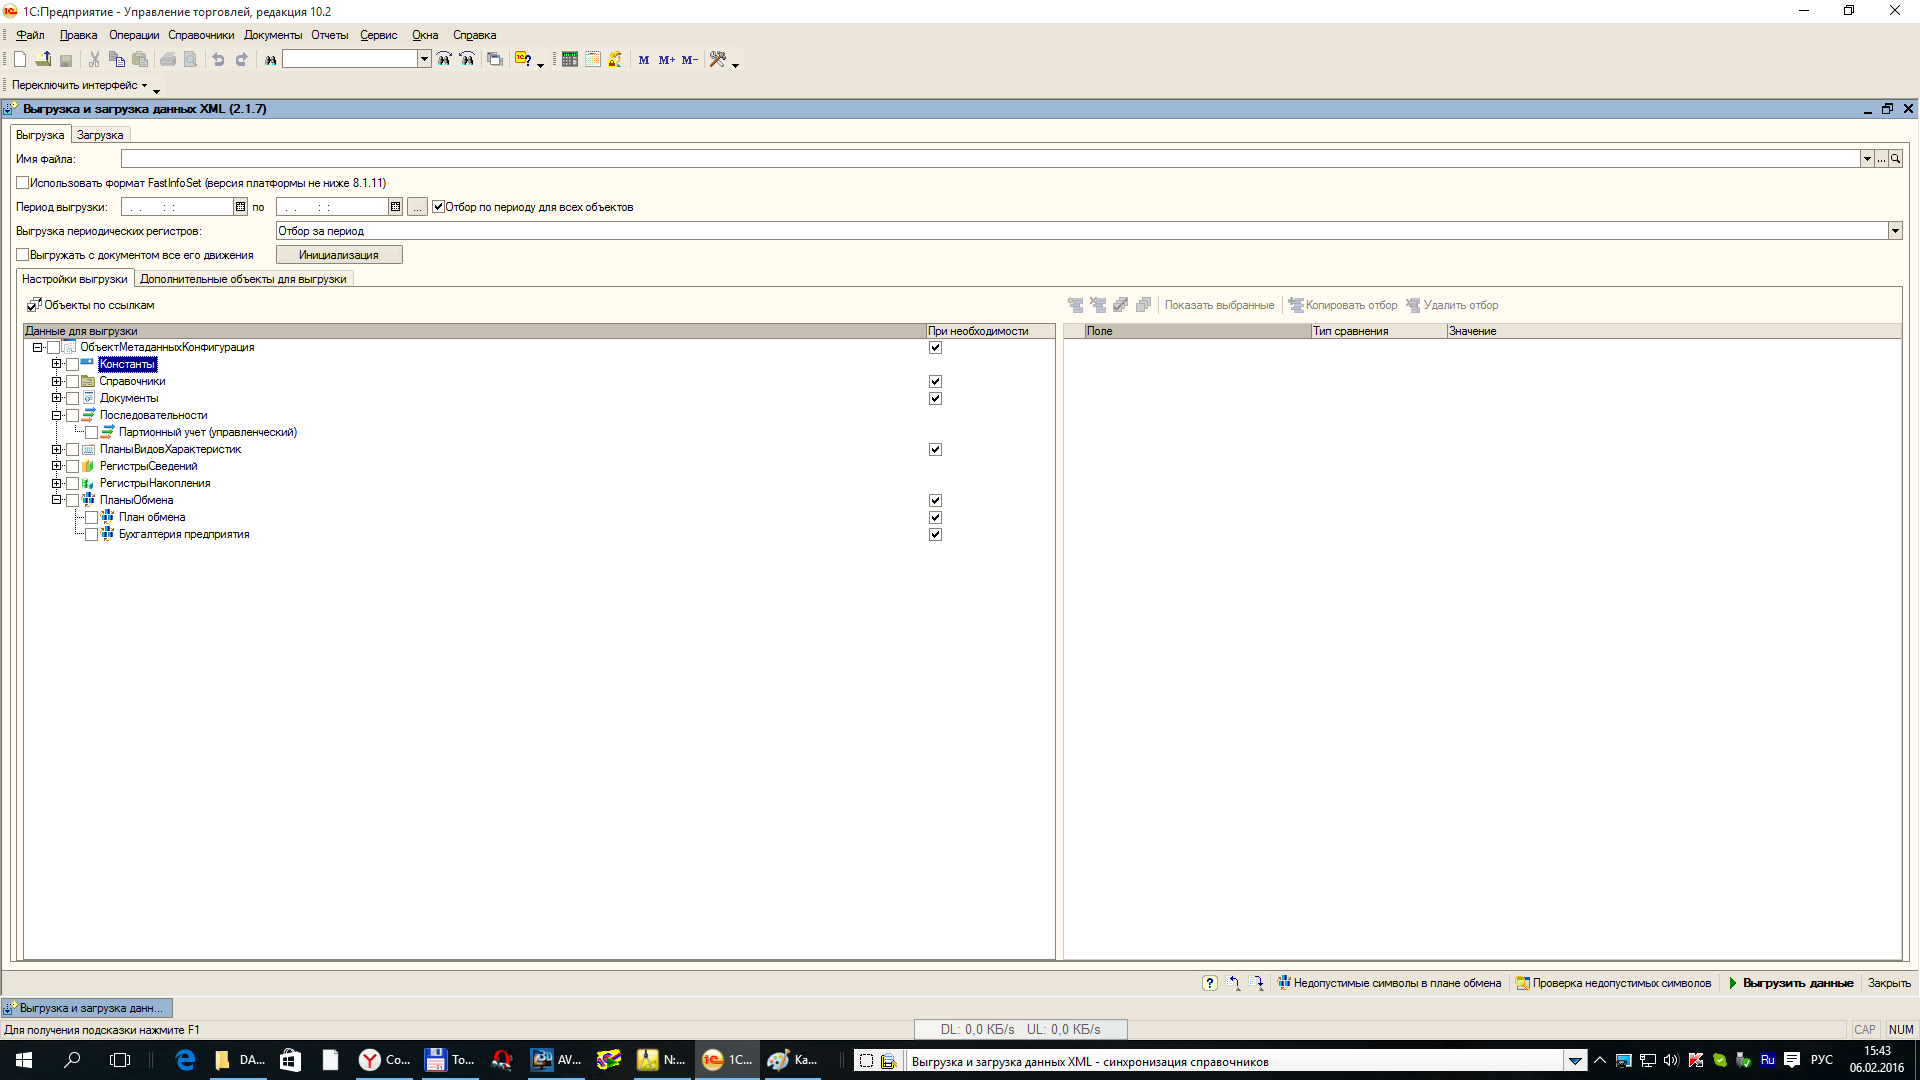The width and height of the screenshot is (1920, 1080).
Task: Click the M- memory subtract button
Action: [x=690, y=60]
